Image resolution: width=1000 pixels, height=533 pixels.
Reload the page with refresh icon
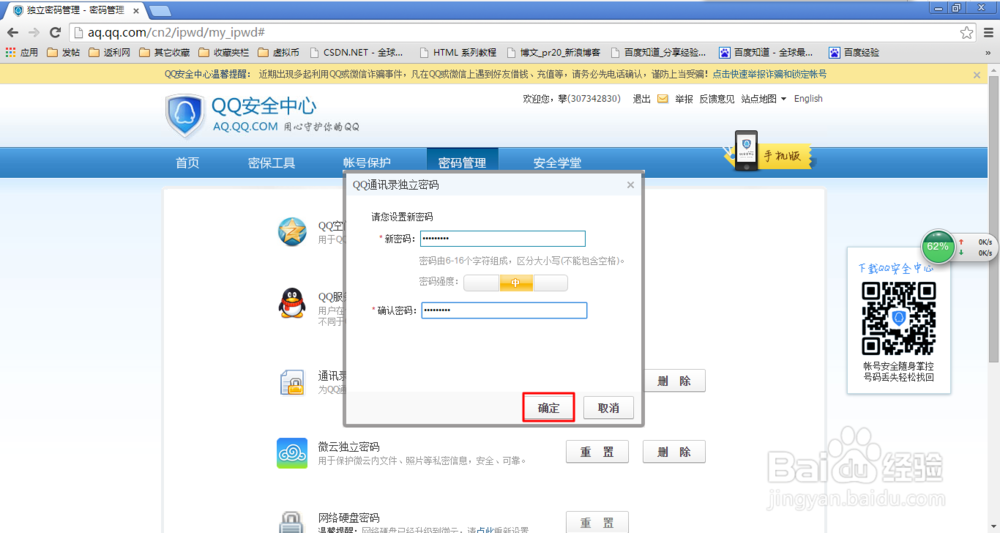pyautogui.click(x=55, y=32)
